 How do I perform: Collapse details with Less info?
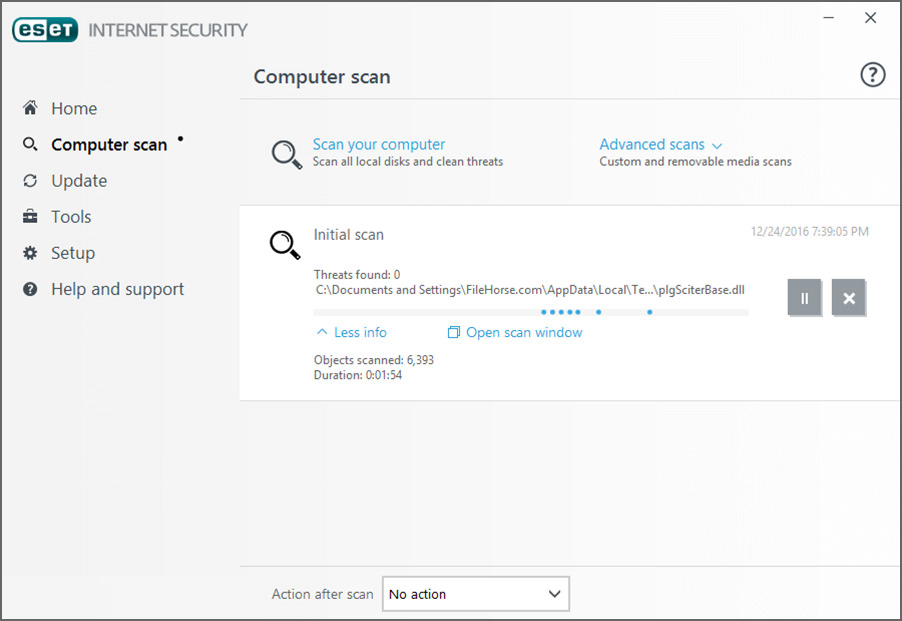pos(361,332)
